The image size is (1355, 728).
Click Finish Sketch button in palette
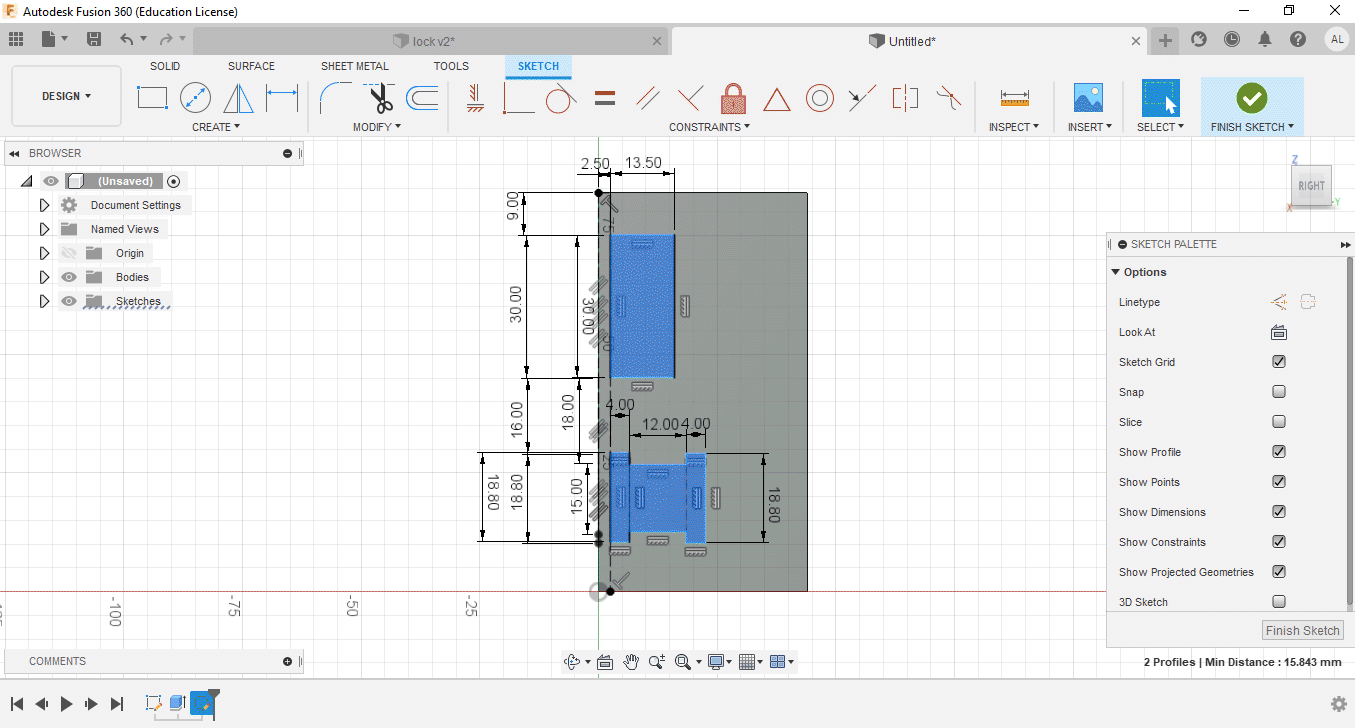pyautogui.click(x=1302, y=630)
